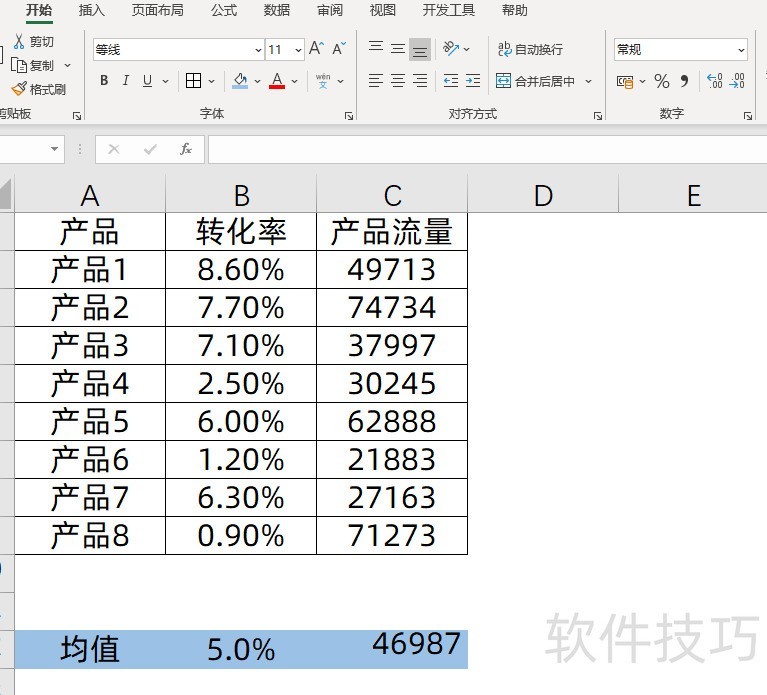Open the font size dropdown showing 11
This screenshot has height=695, width=767.
(298, 50)
